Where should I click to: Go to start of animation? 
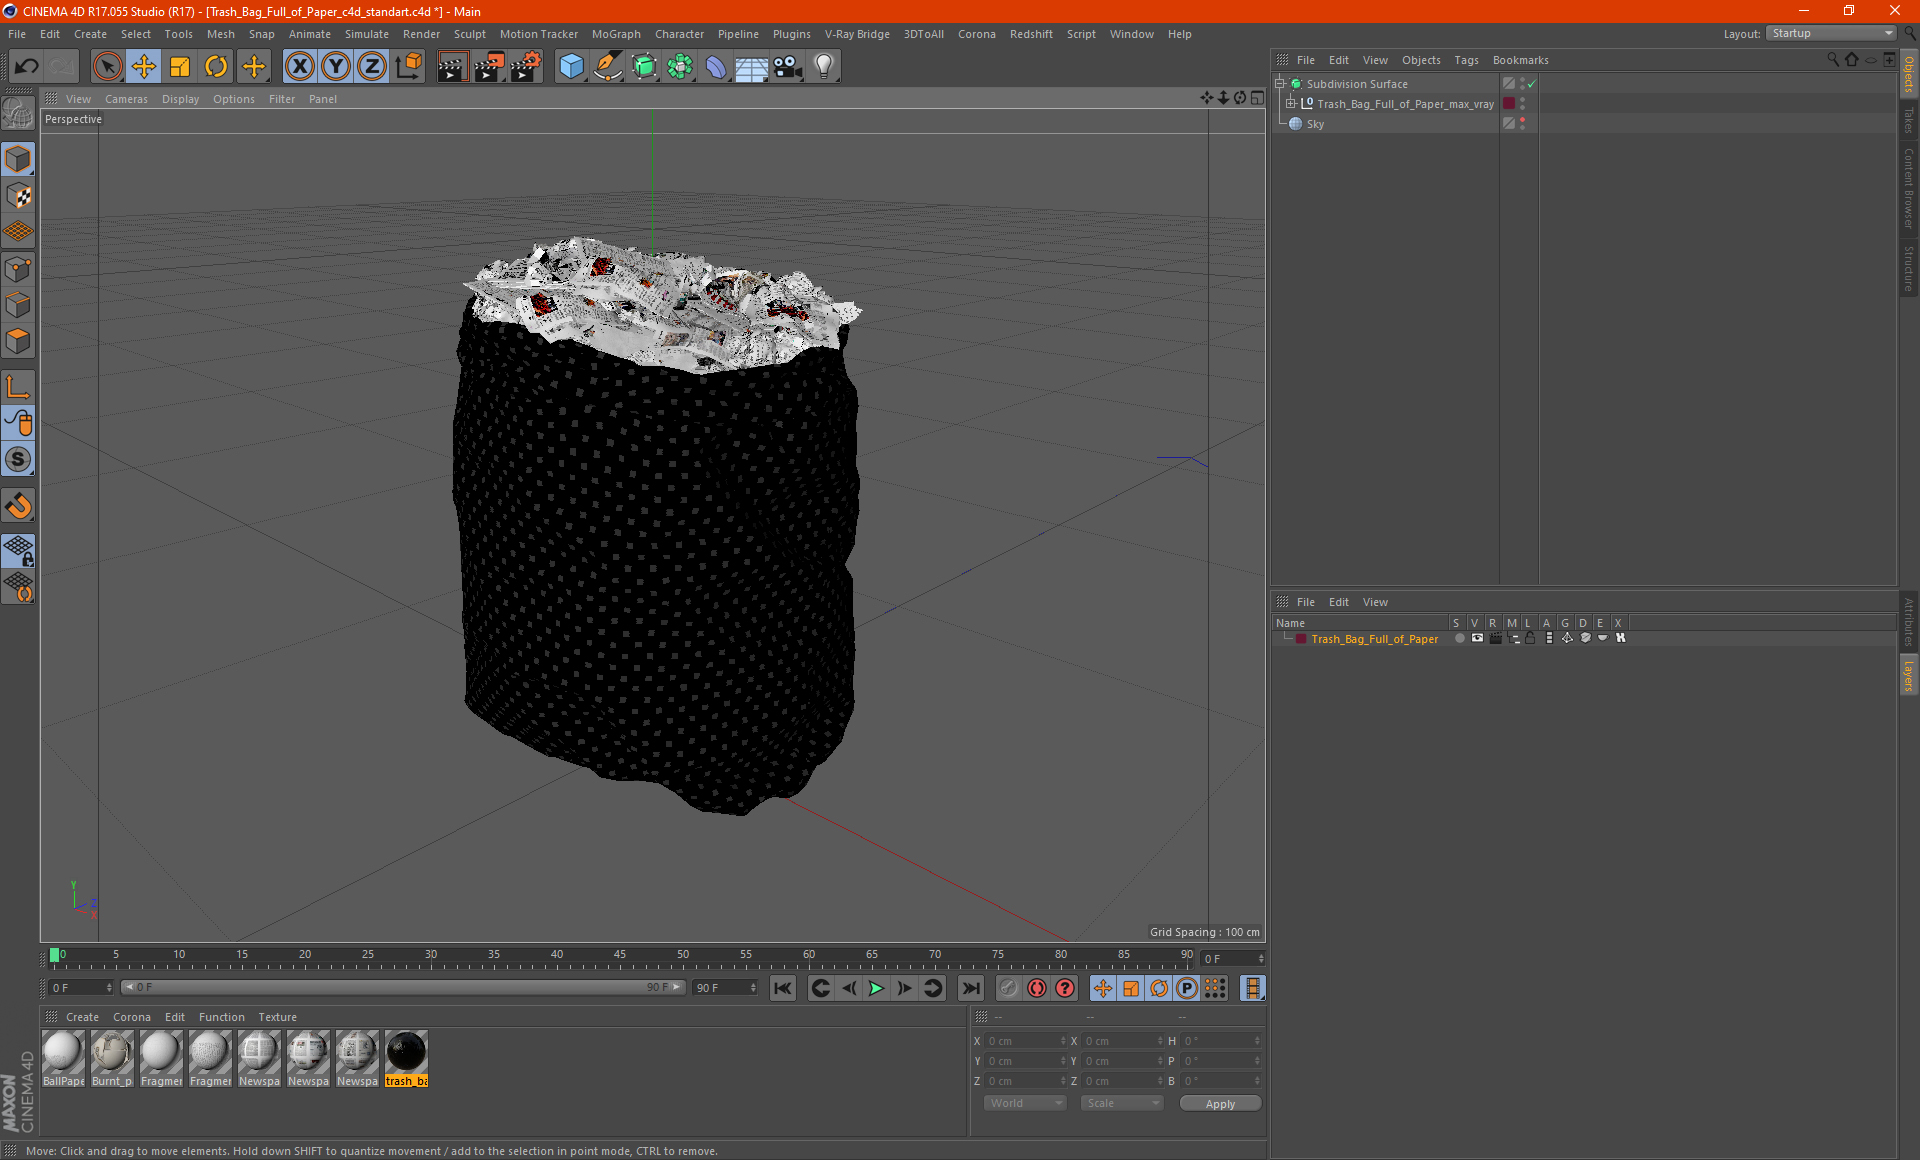pyautogui.click(x=783, y=988)
